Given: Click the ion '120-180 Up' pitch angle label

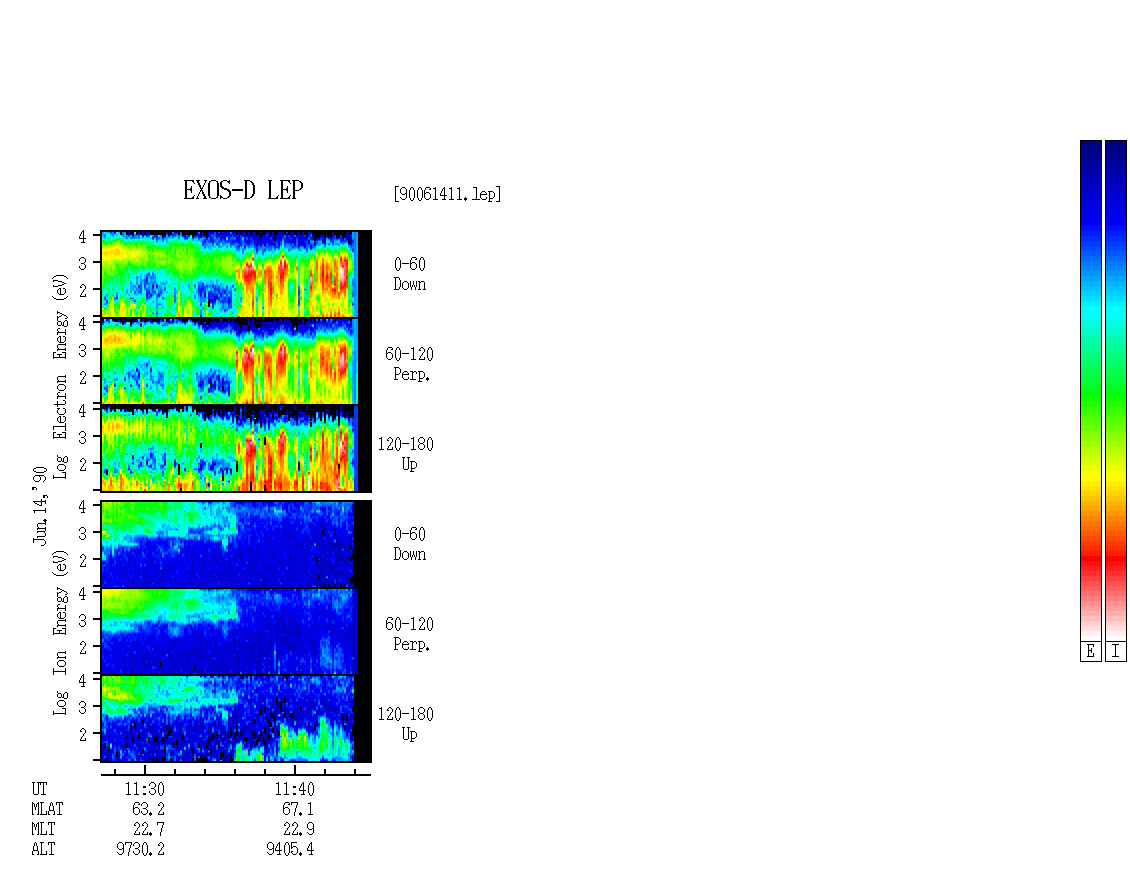Looking at the screenshot, I should 406,724.
